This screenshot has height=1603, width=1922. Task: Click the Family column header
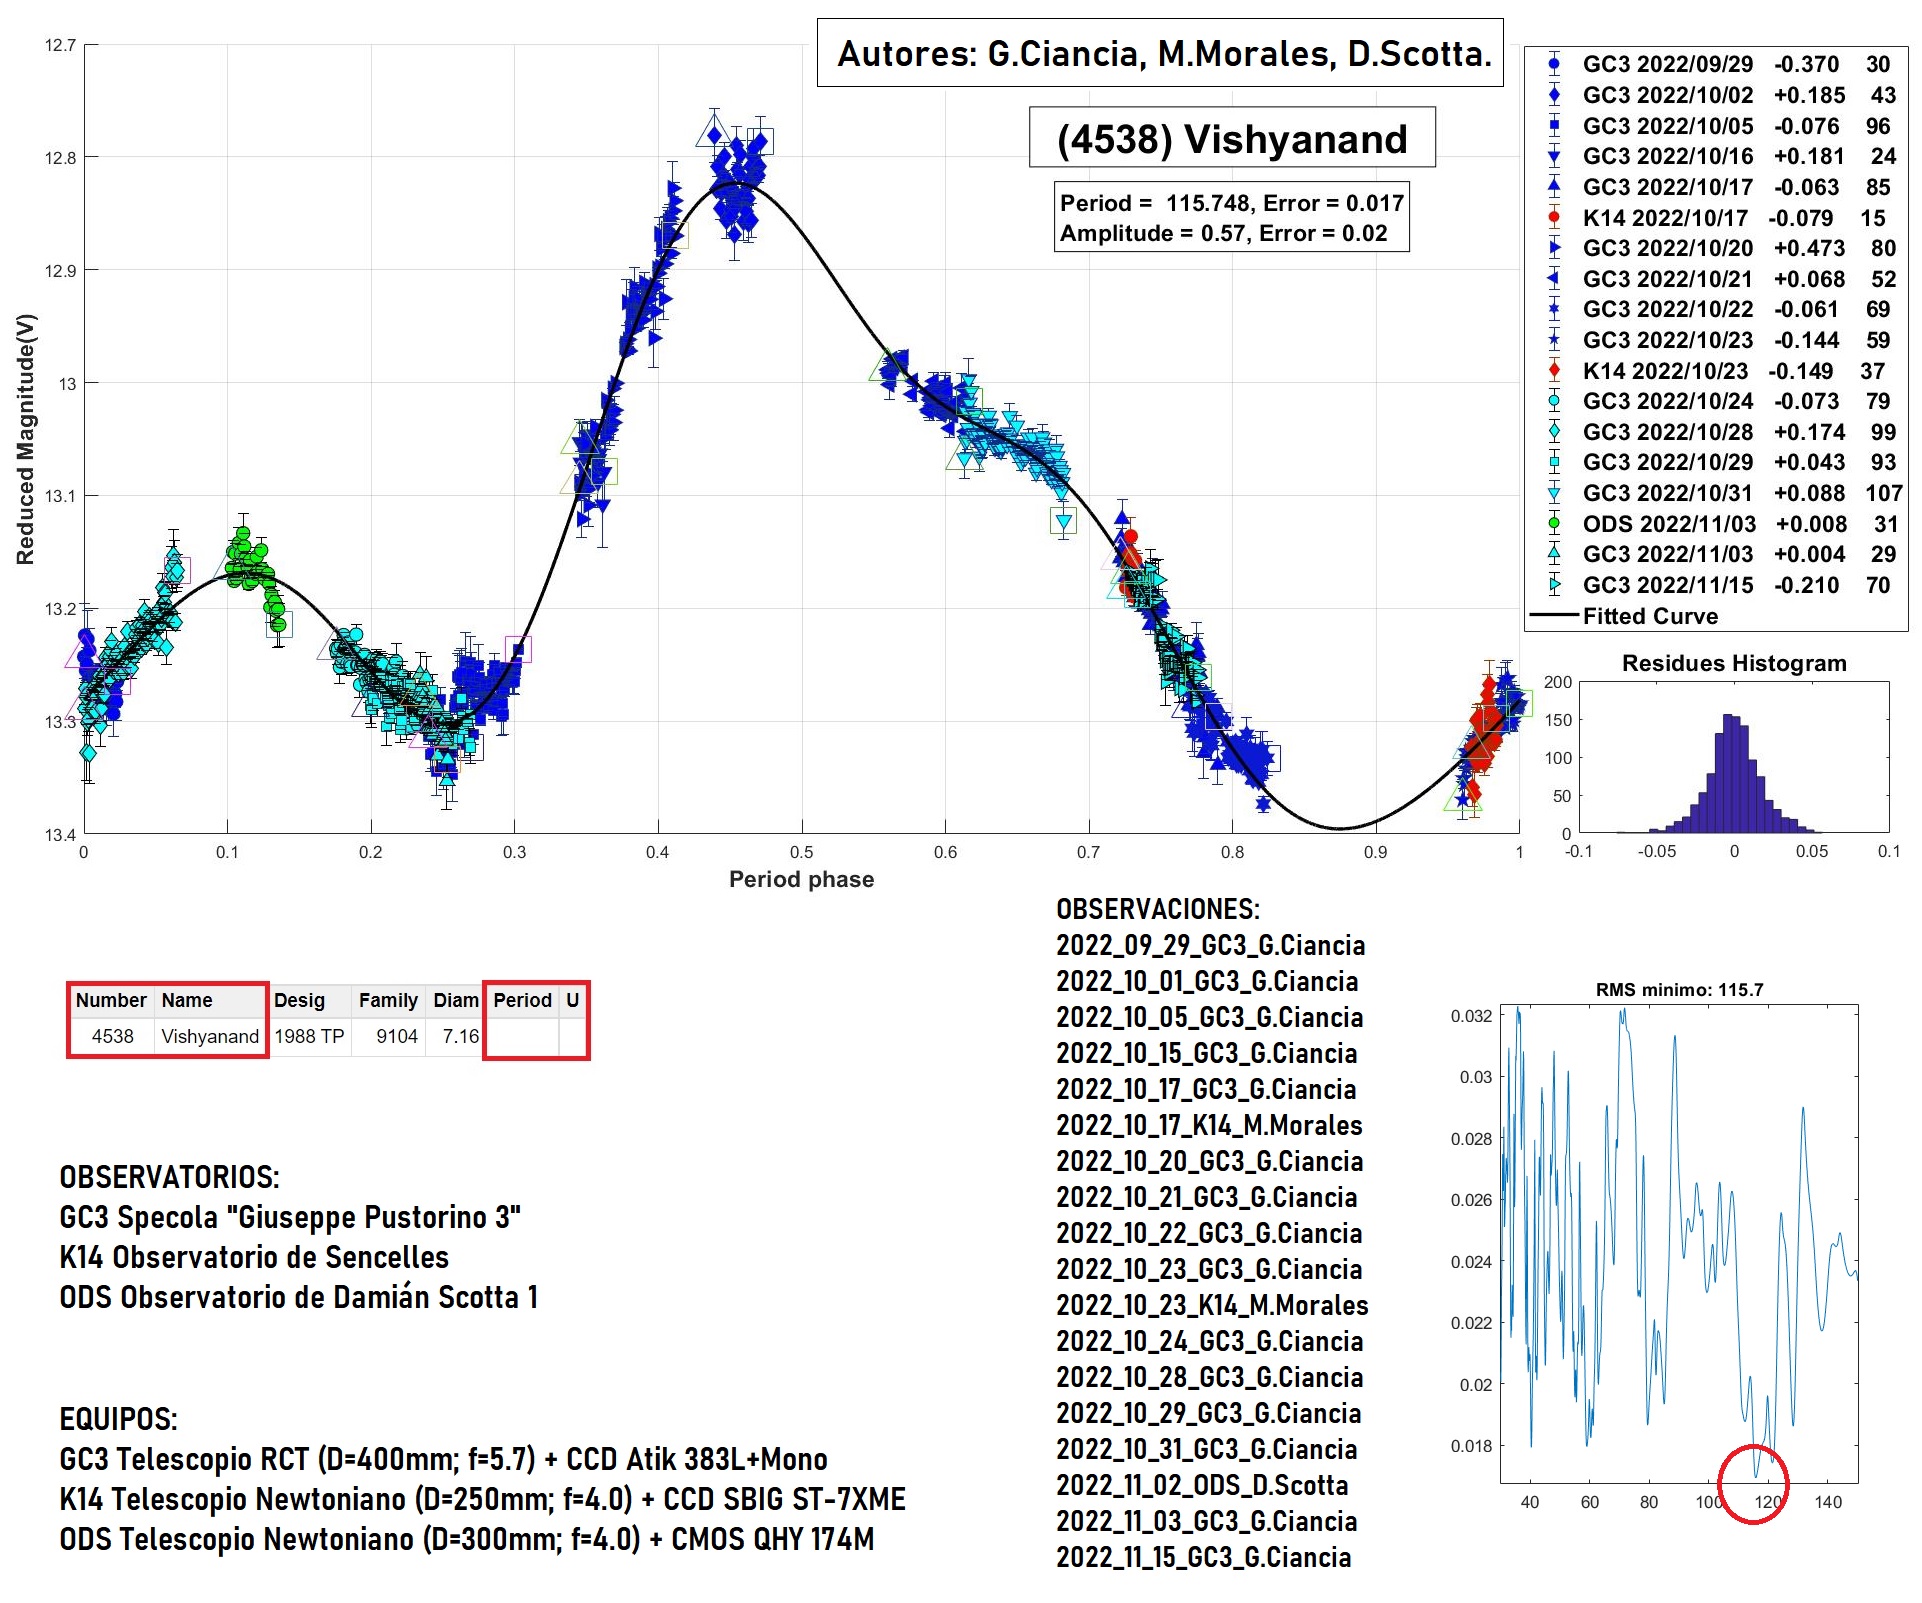pos(388,1000)
